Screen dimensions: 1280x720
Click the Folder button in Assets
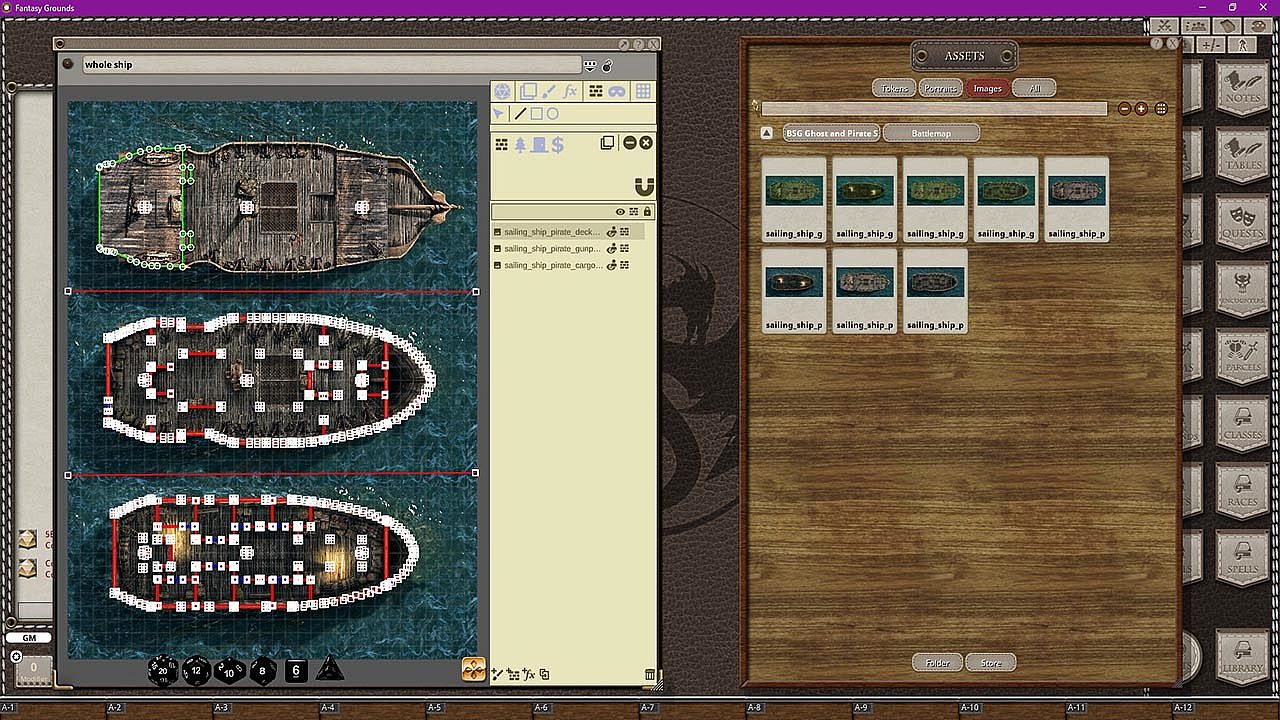937,662
